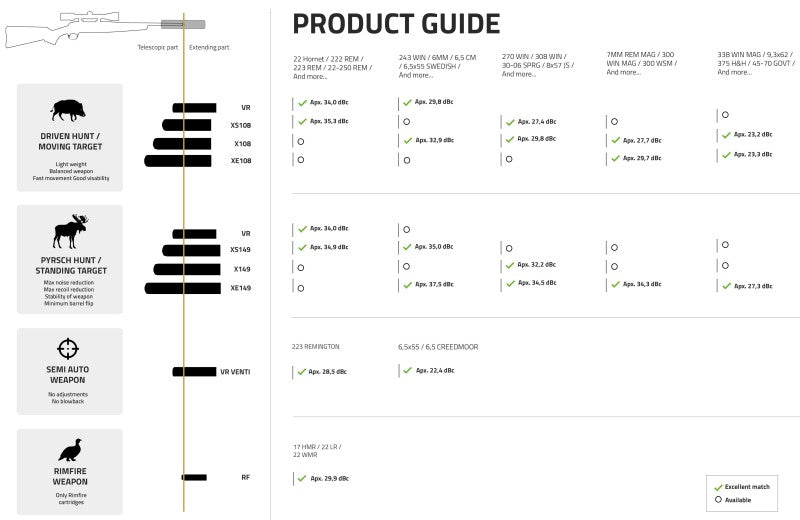Click the Available legend circle
The height and width of the screenshot is (520, 800).
[718, 499]
